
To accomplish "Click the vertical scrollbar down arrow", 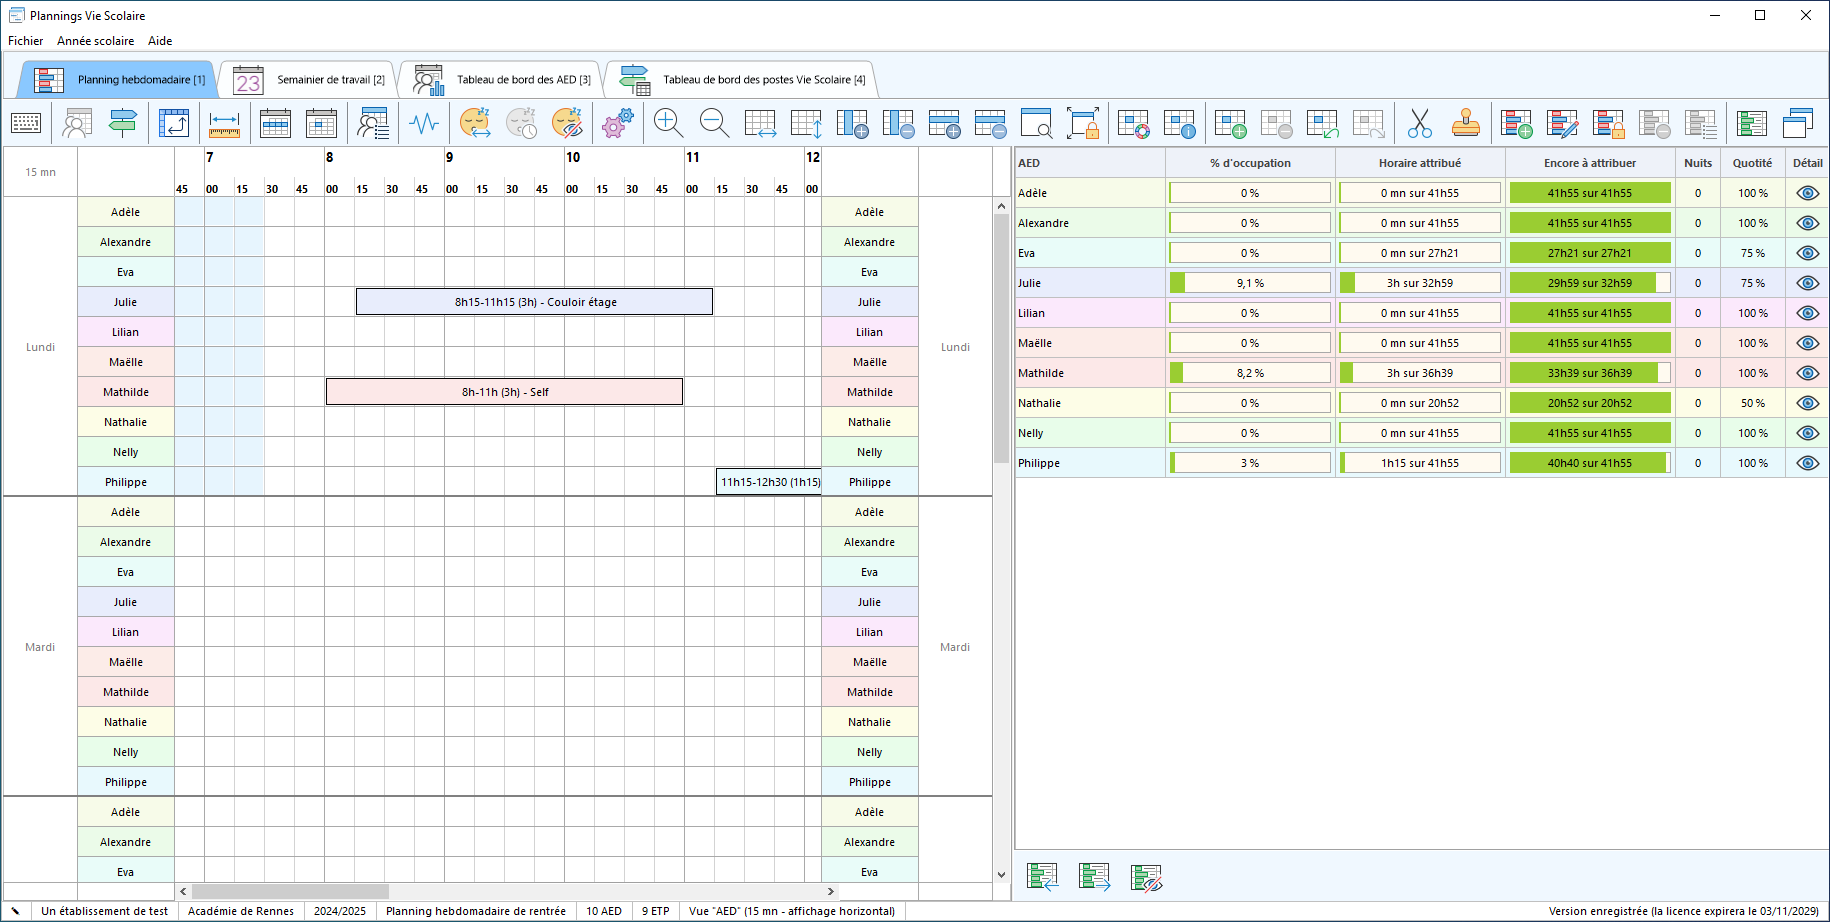I will click(1001, 874).
